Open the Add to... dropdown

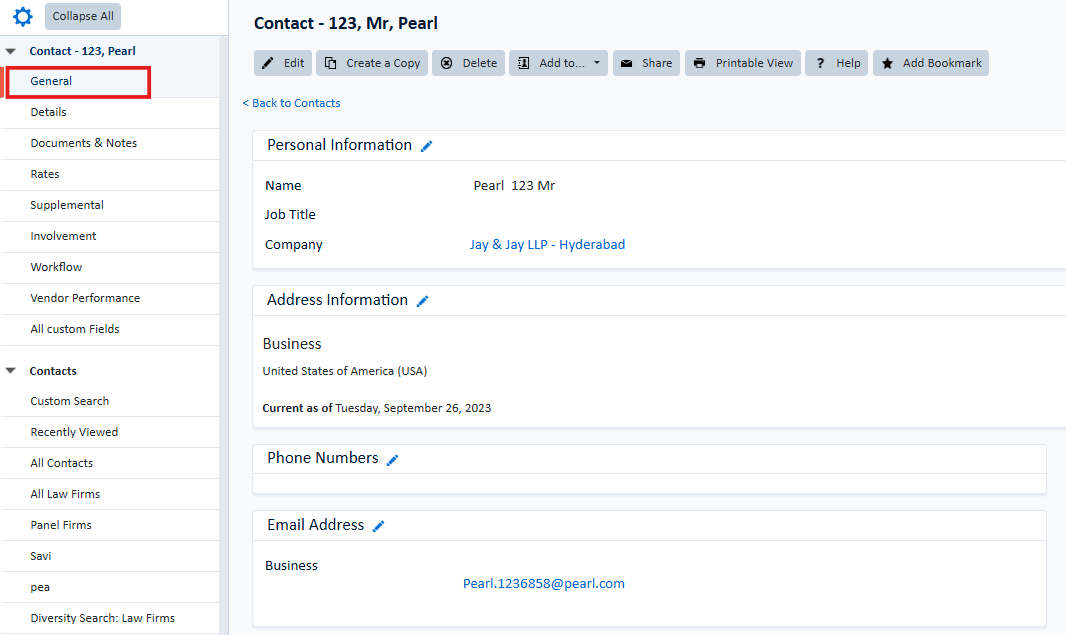pos(559,63)
